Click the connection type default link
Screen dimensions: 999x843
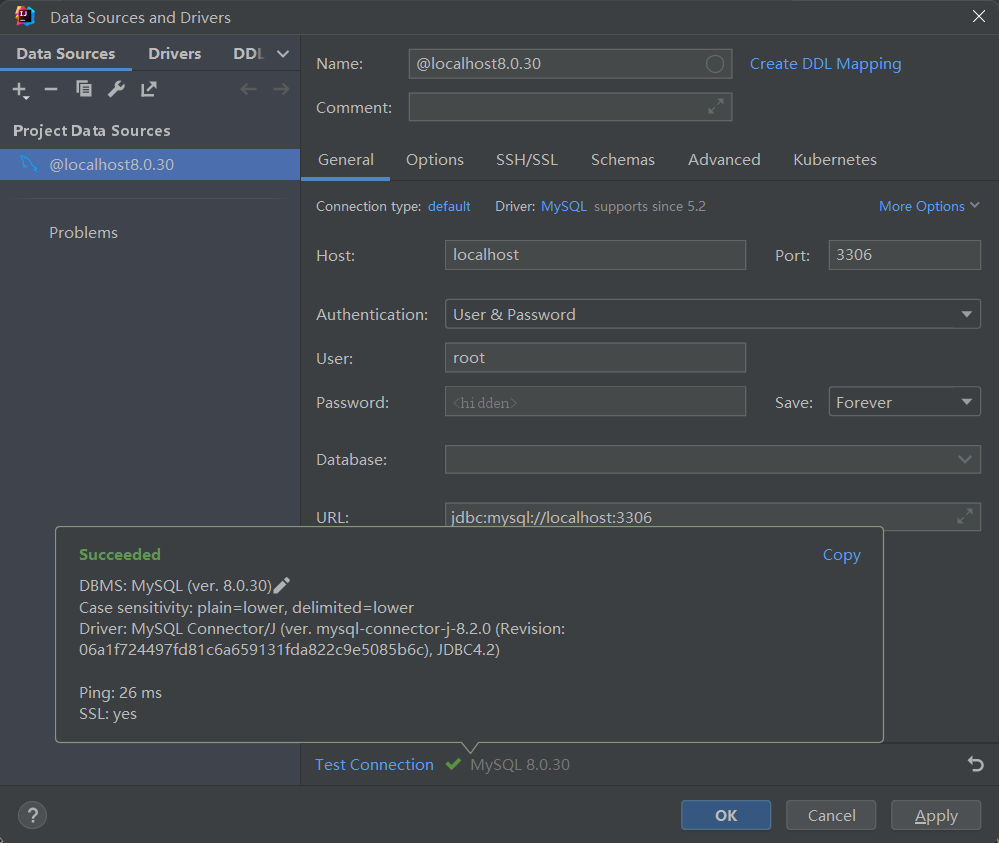tap(449, 206)
